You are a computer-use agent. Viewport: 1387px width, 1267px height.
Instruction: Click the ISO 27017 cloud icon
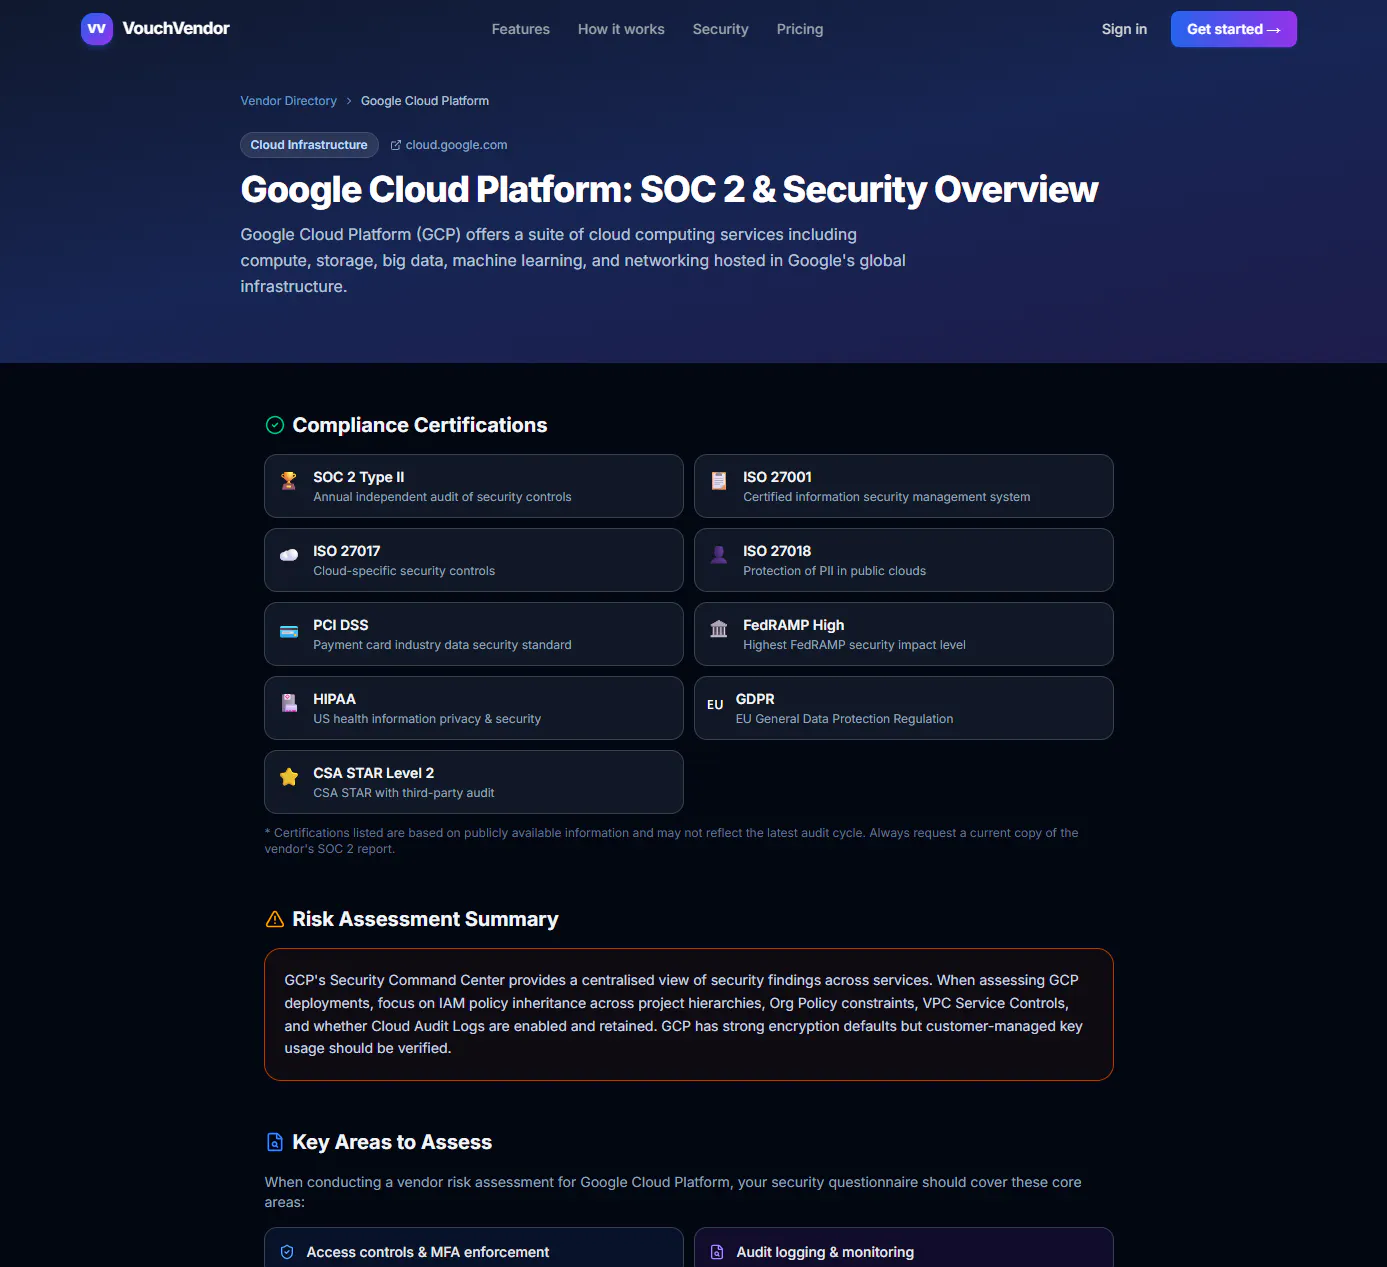point(289,555)
